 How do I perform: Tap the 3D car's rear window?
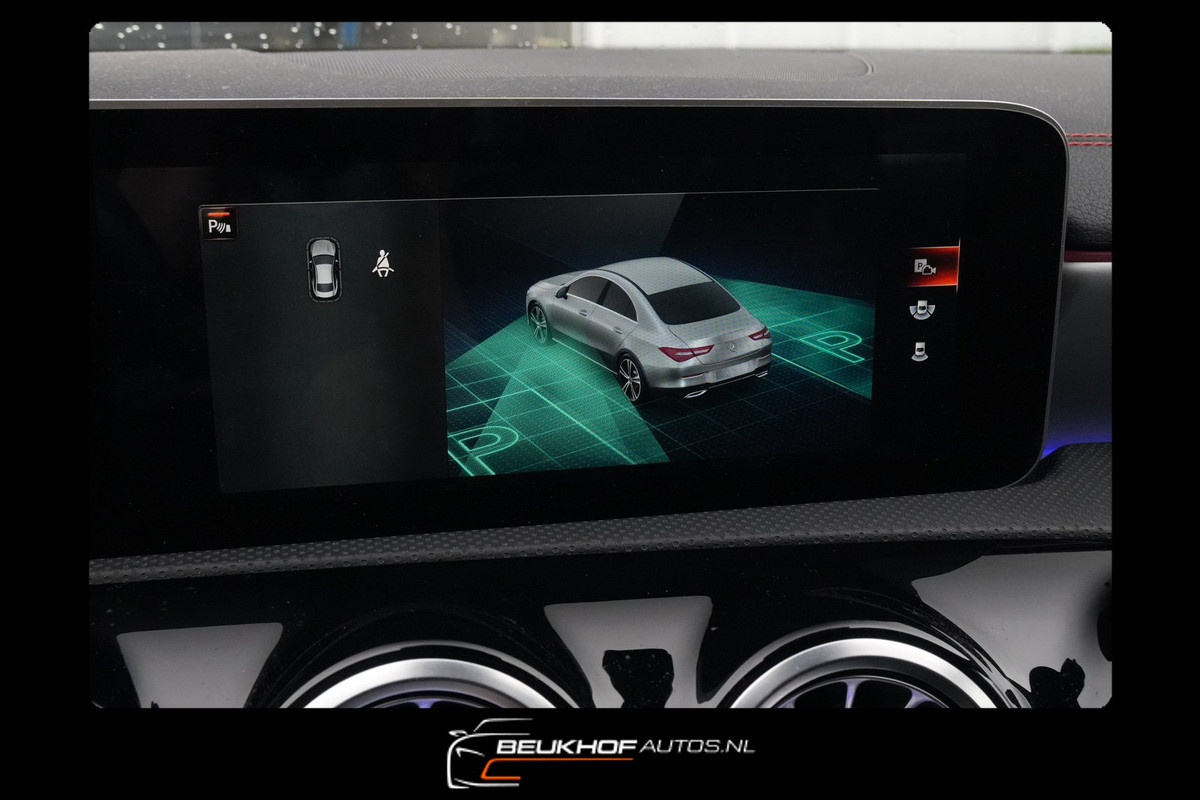[695, 300]
